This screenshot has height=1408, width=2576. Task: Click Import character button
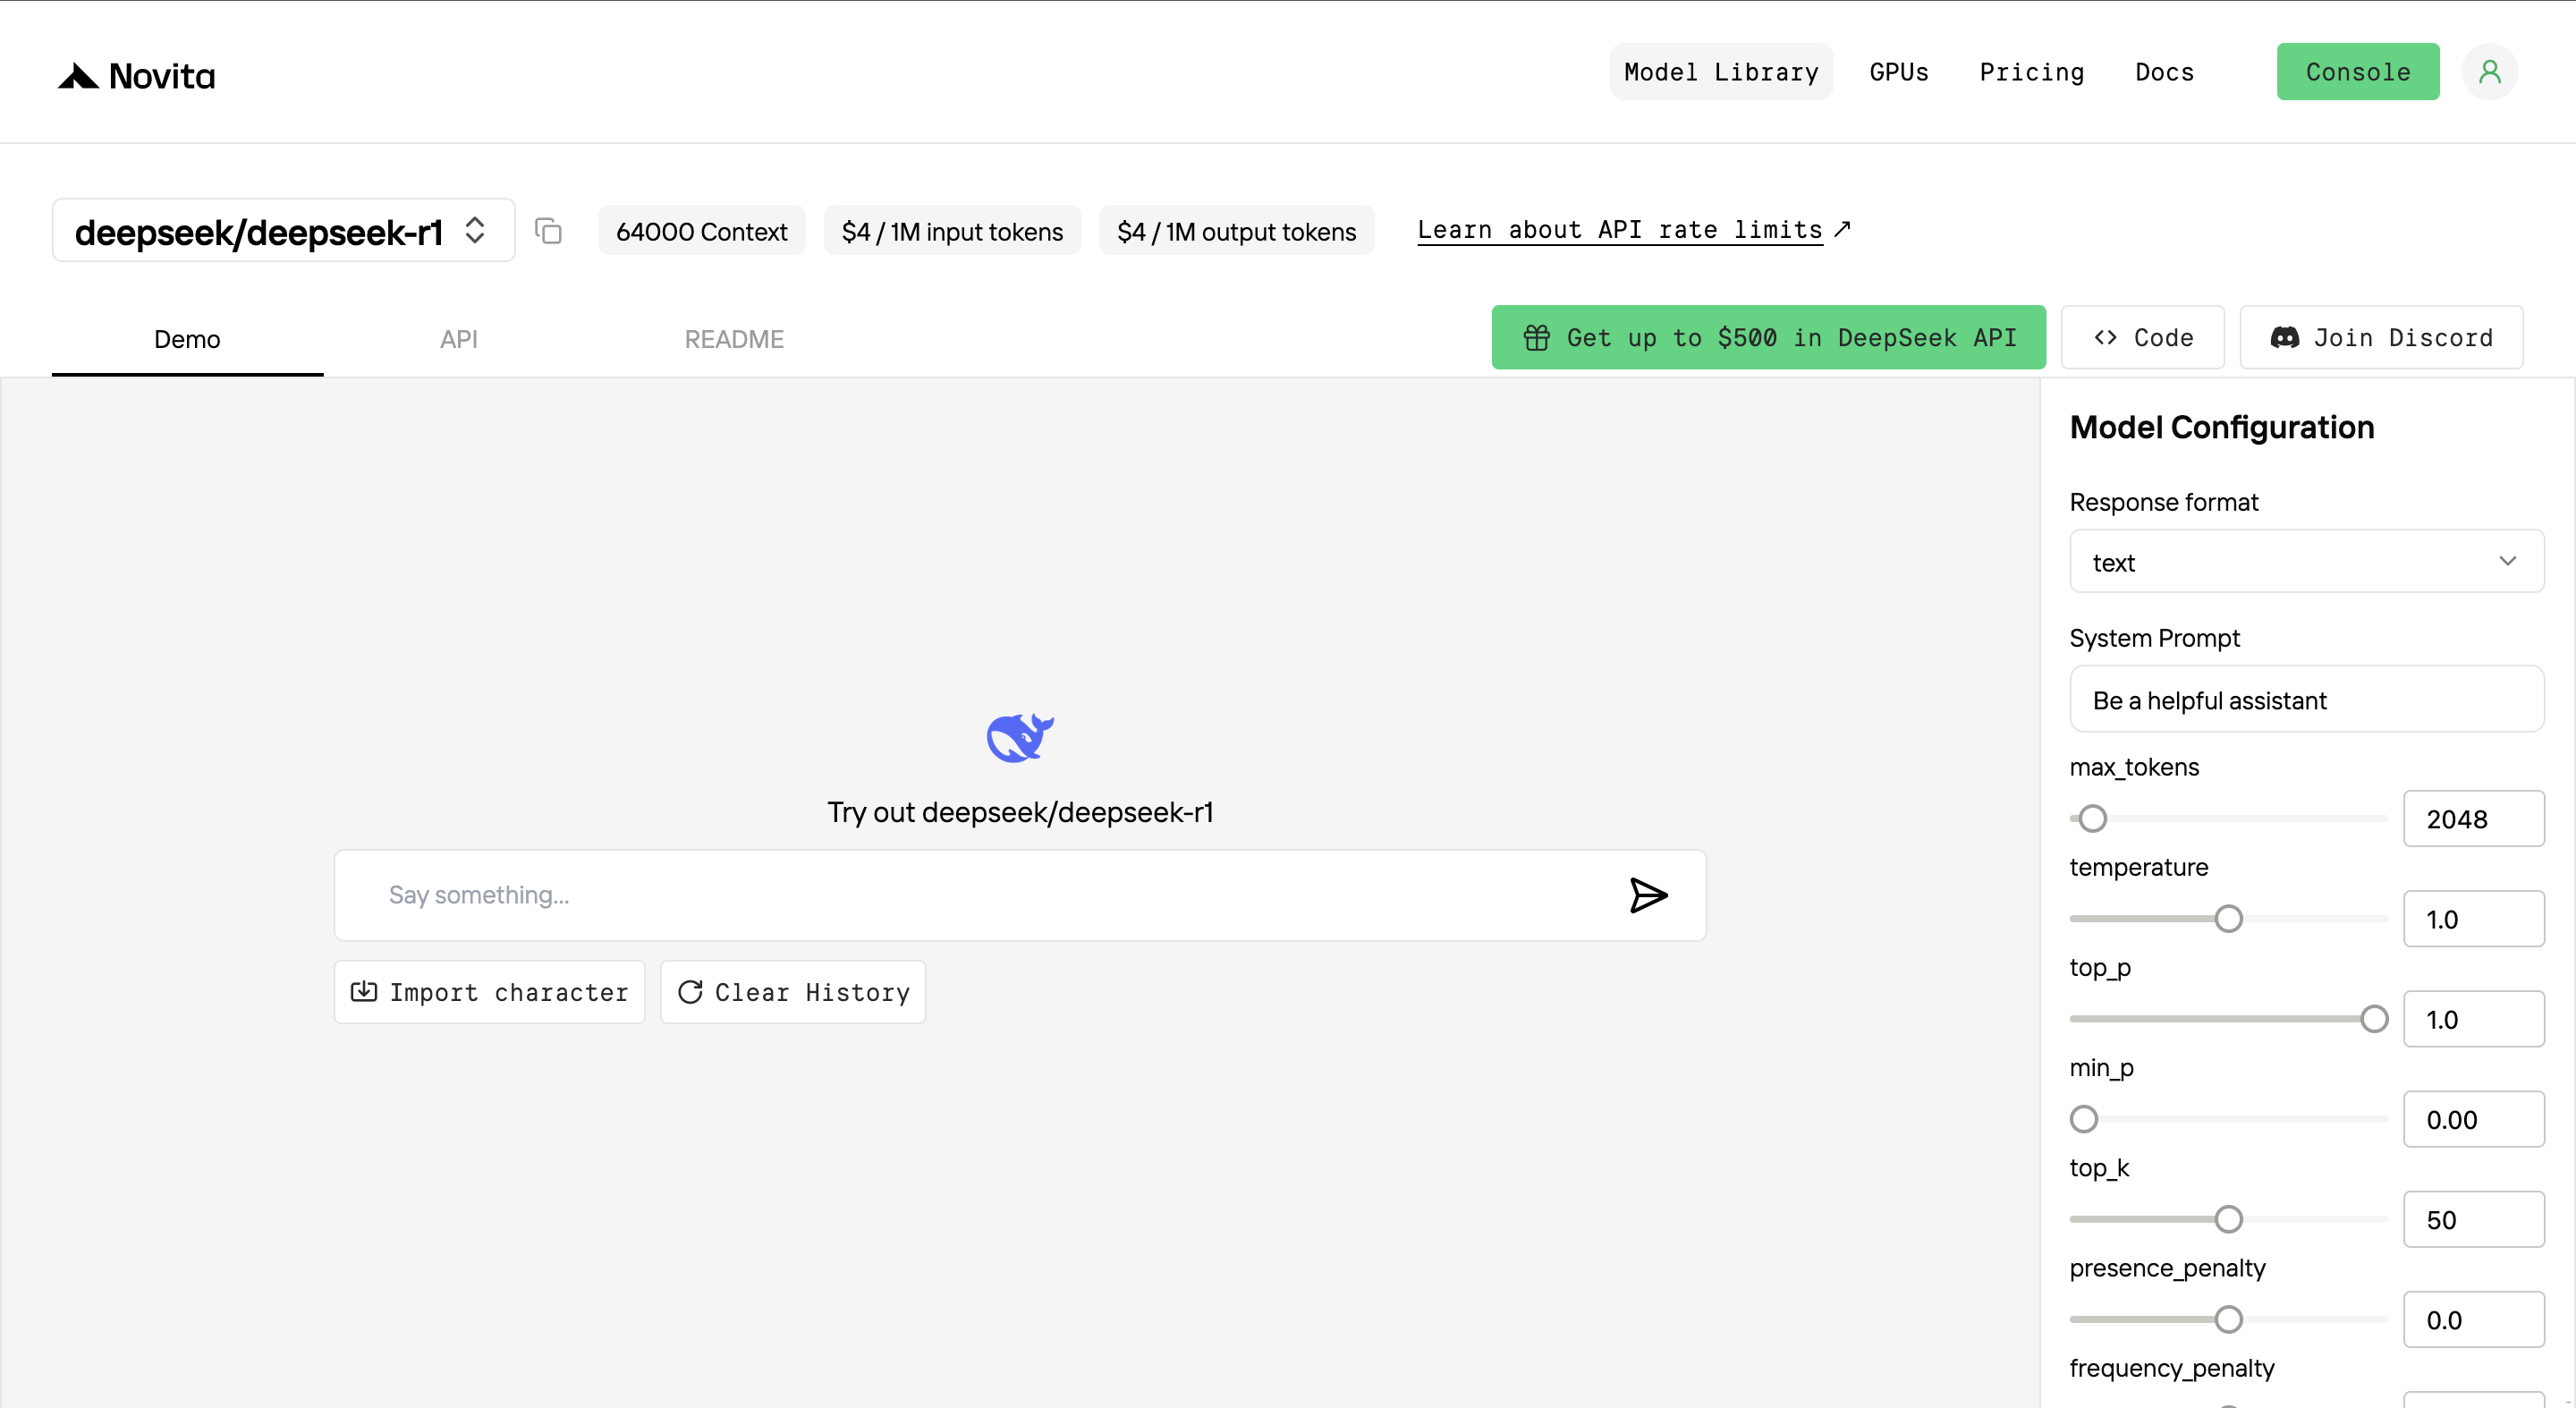[489, 992]
